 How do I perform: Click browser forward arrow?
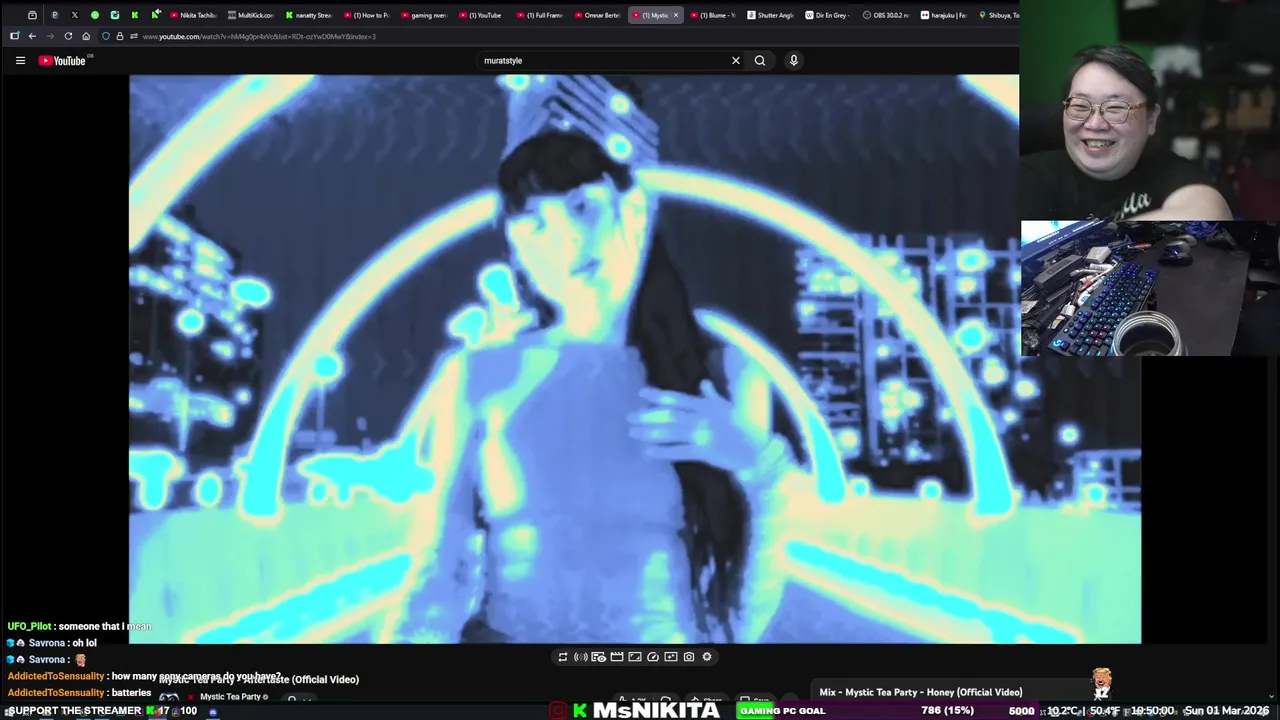tap(50, 36)
